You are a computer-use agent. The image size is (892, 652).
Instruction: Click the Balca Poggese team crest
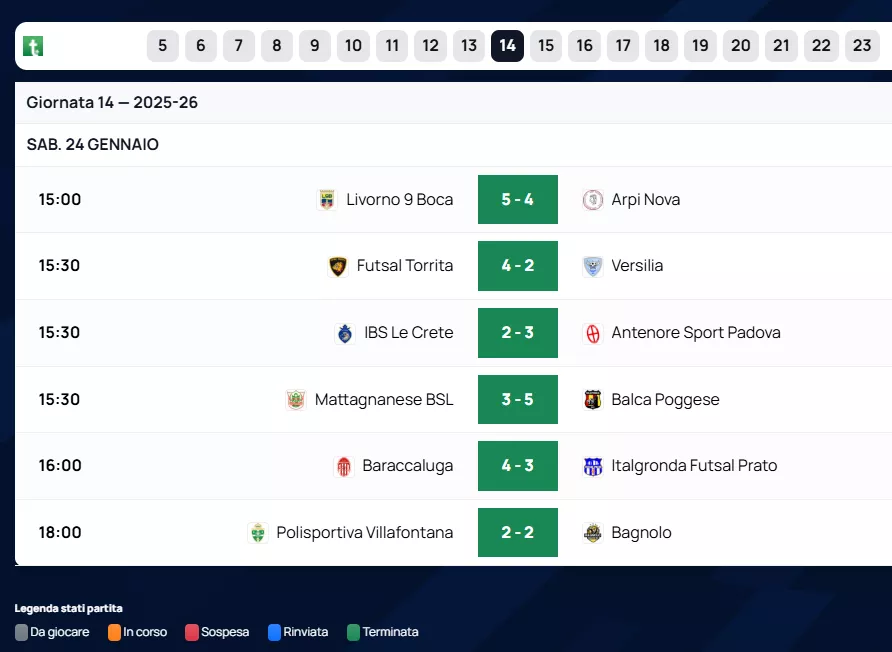click(593, 400)
